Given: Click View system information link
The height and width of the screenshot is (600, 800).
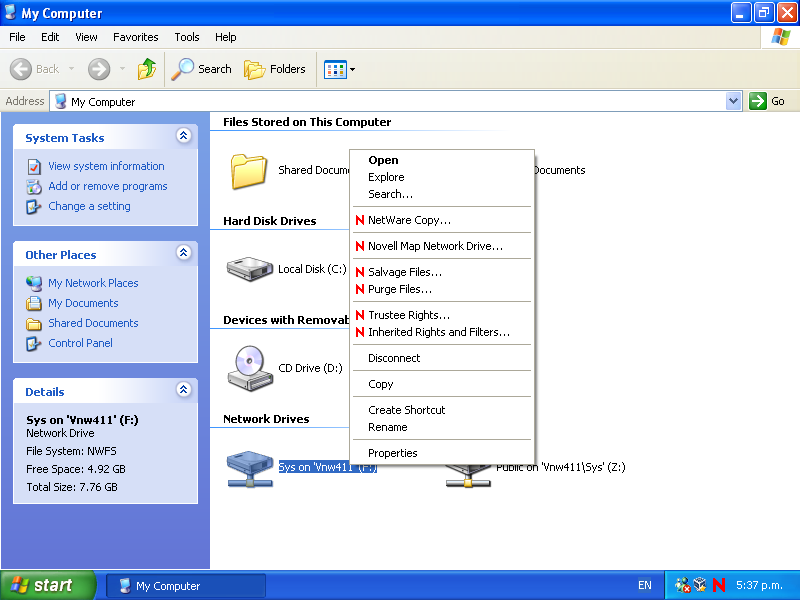Looking at the screenshot, I should (x=106, y=166).
